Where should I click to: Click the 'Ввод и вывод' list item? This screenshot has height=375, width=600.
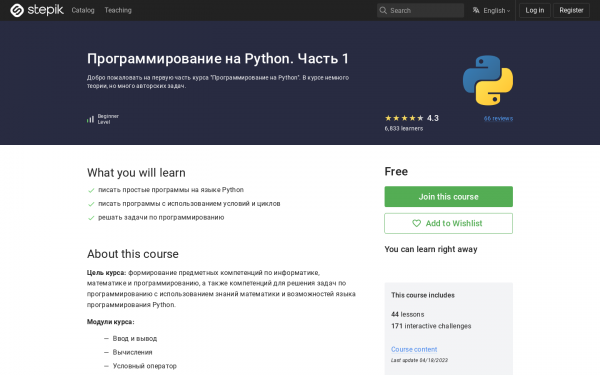tap(135, 339)
